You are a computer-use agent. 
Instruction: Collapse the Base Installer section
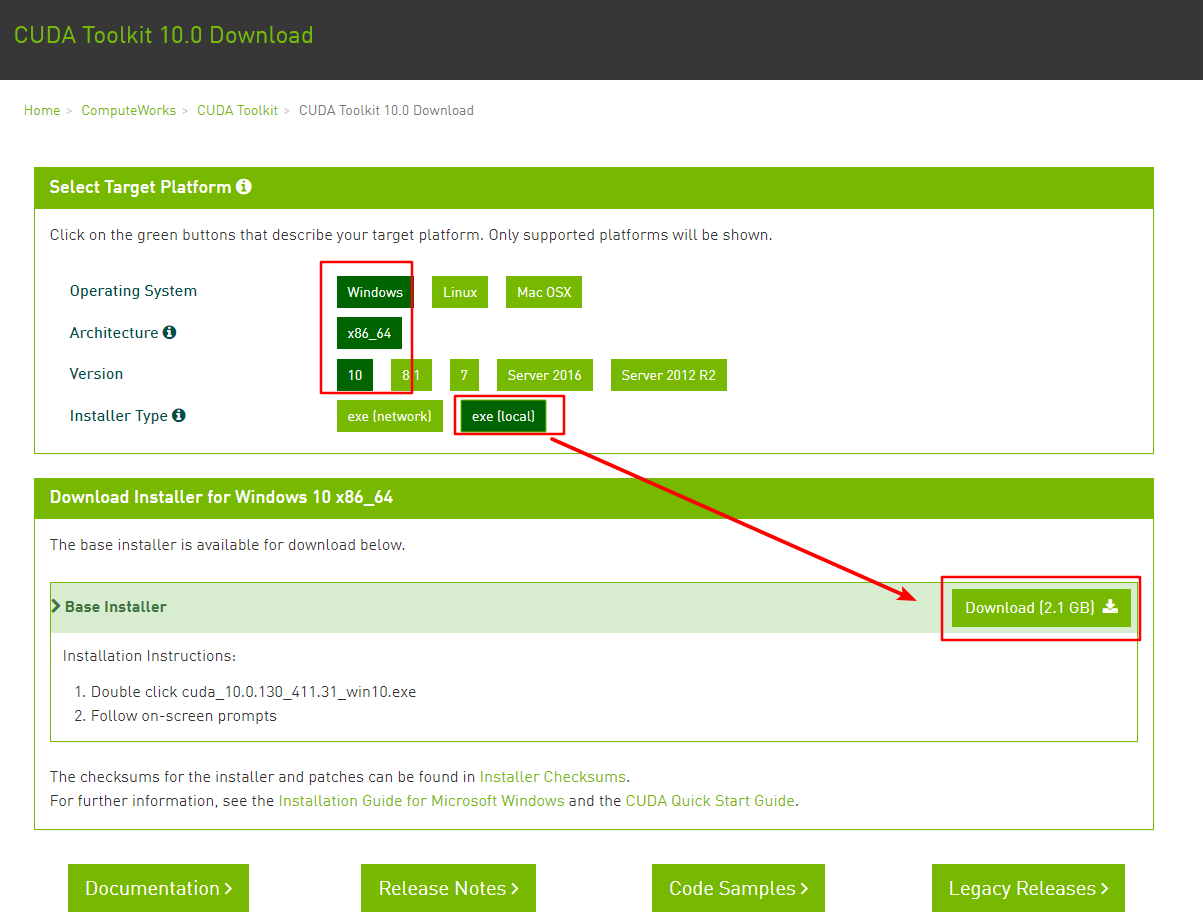coord(109,607)
